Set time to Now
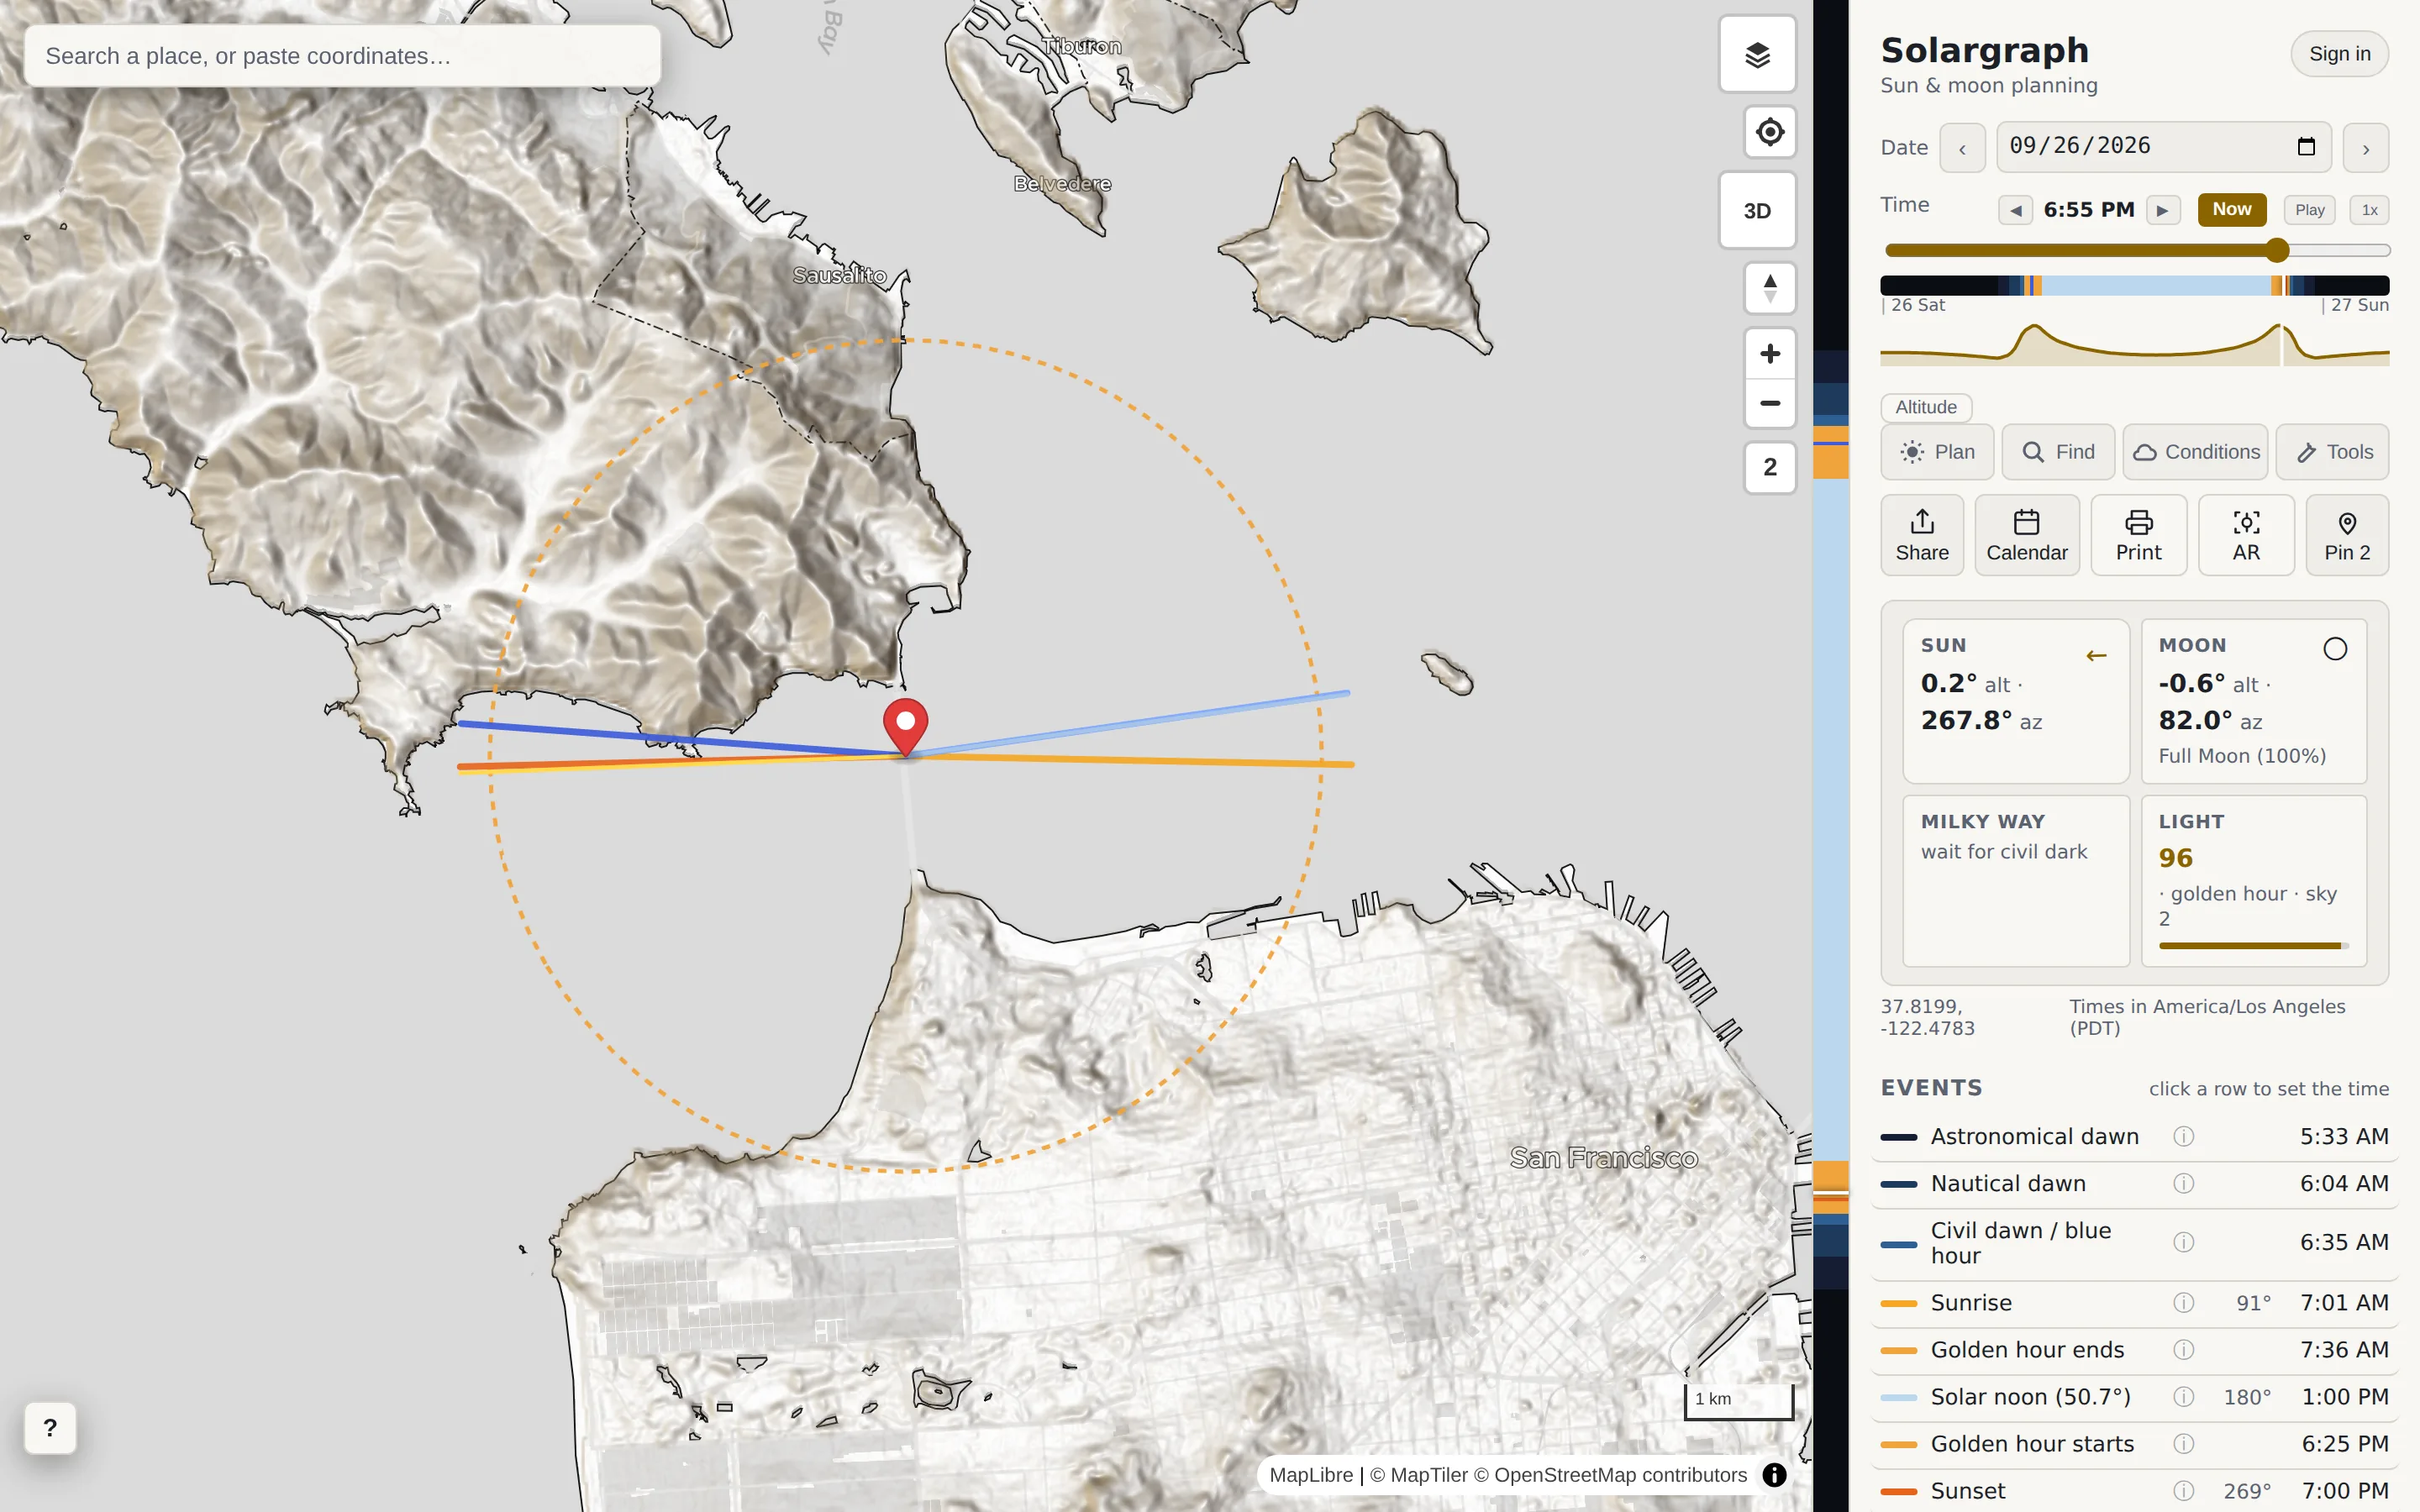 coord(2231,209)
